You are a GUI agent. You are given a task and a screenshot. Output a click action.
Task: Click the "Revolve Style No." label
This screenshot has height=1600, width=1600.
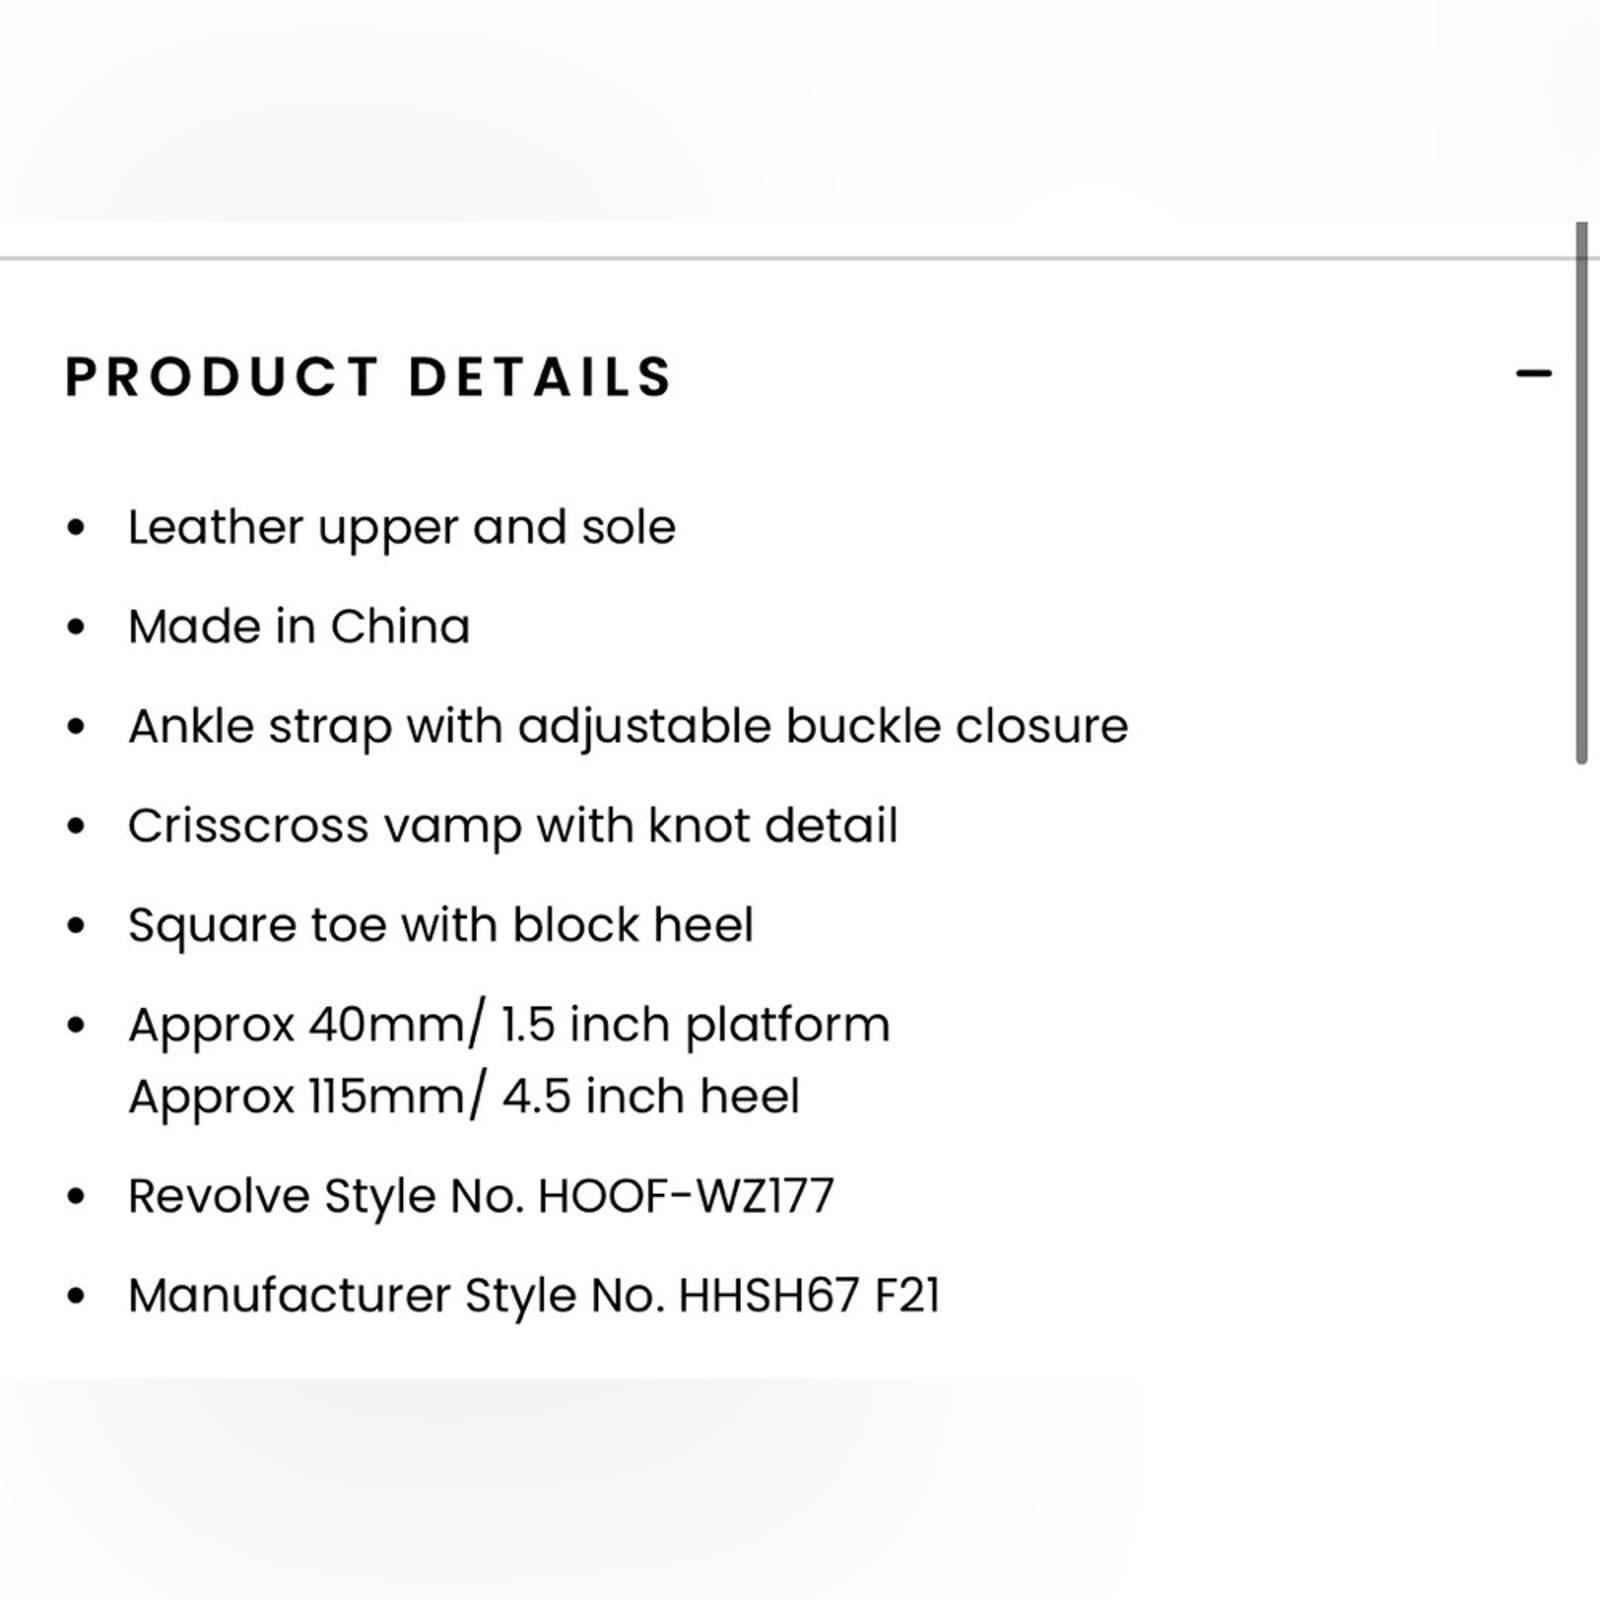(326, 1196)
